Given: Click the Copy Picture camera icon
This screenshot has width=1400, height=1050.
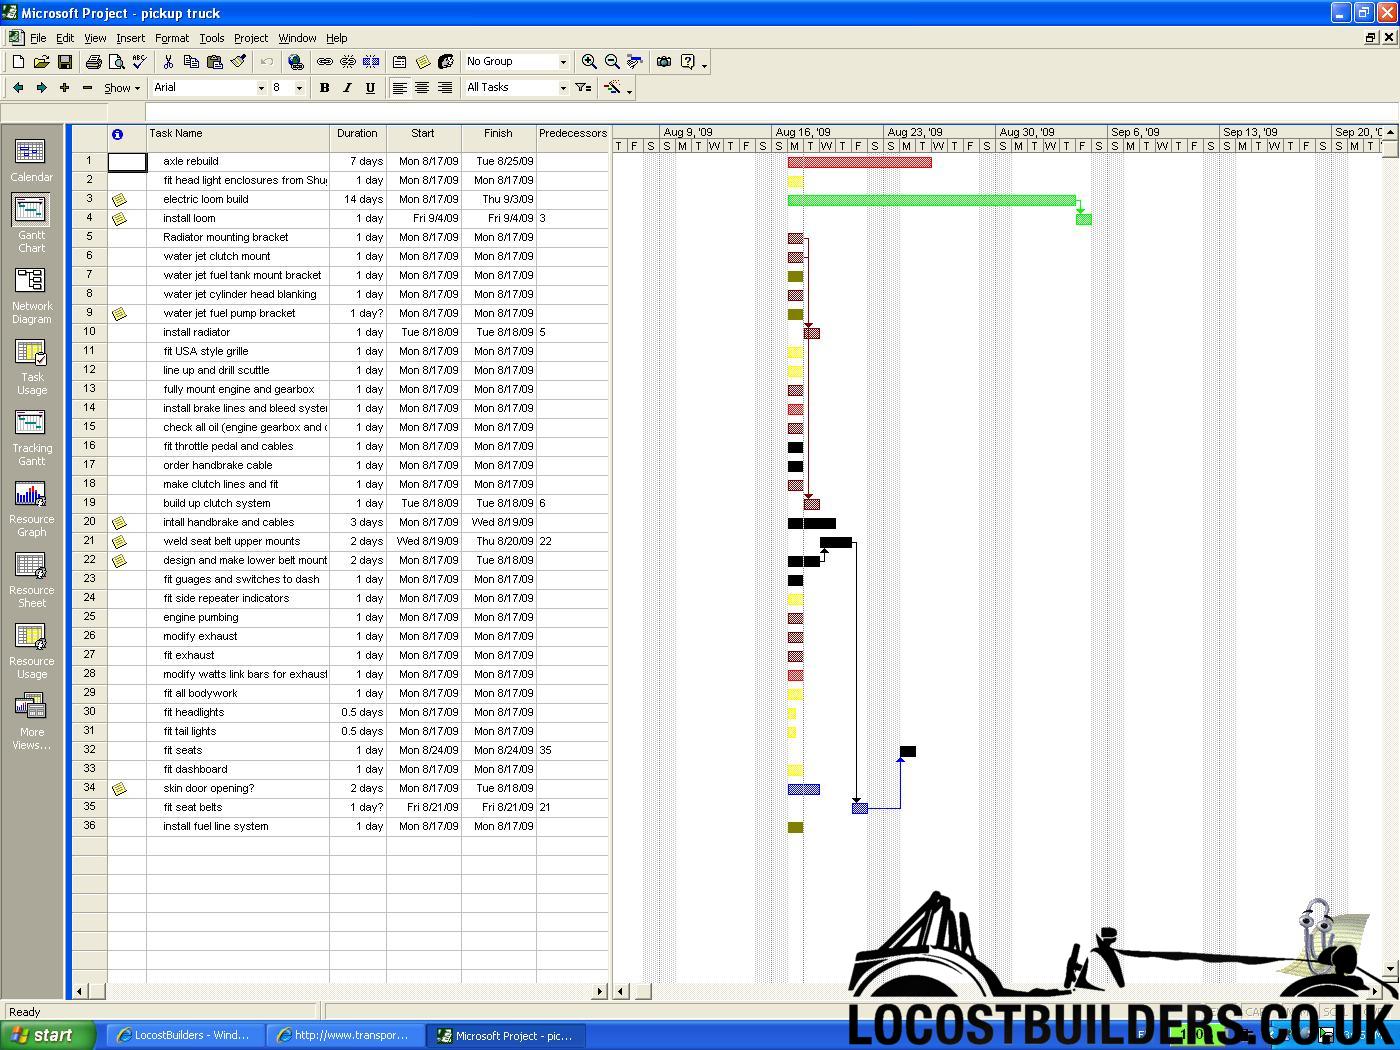Looking at the screenshot, I should (663, 62).
